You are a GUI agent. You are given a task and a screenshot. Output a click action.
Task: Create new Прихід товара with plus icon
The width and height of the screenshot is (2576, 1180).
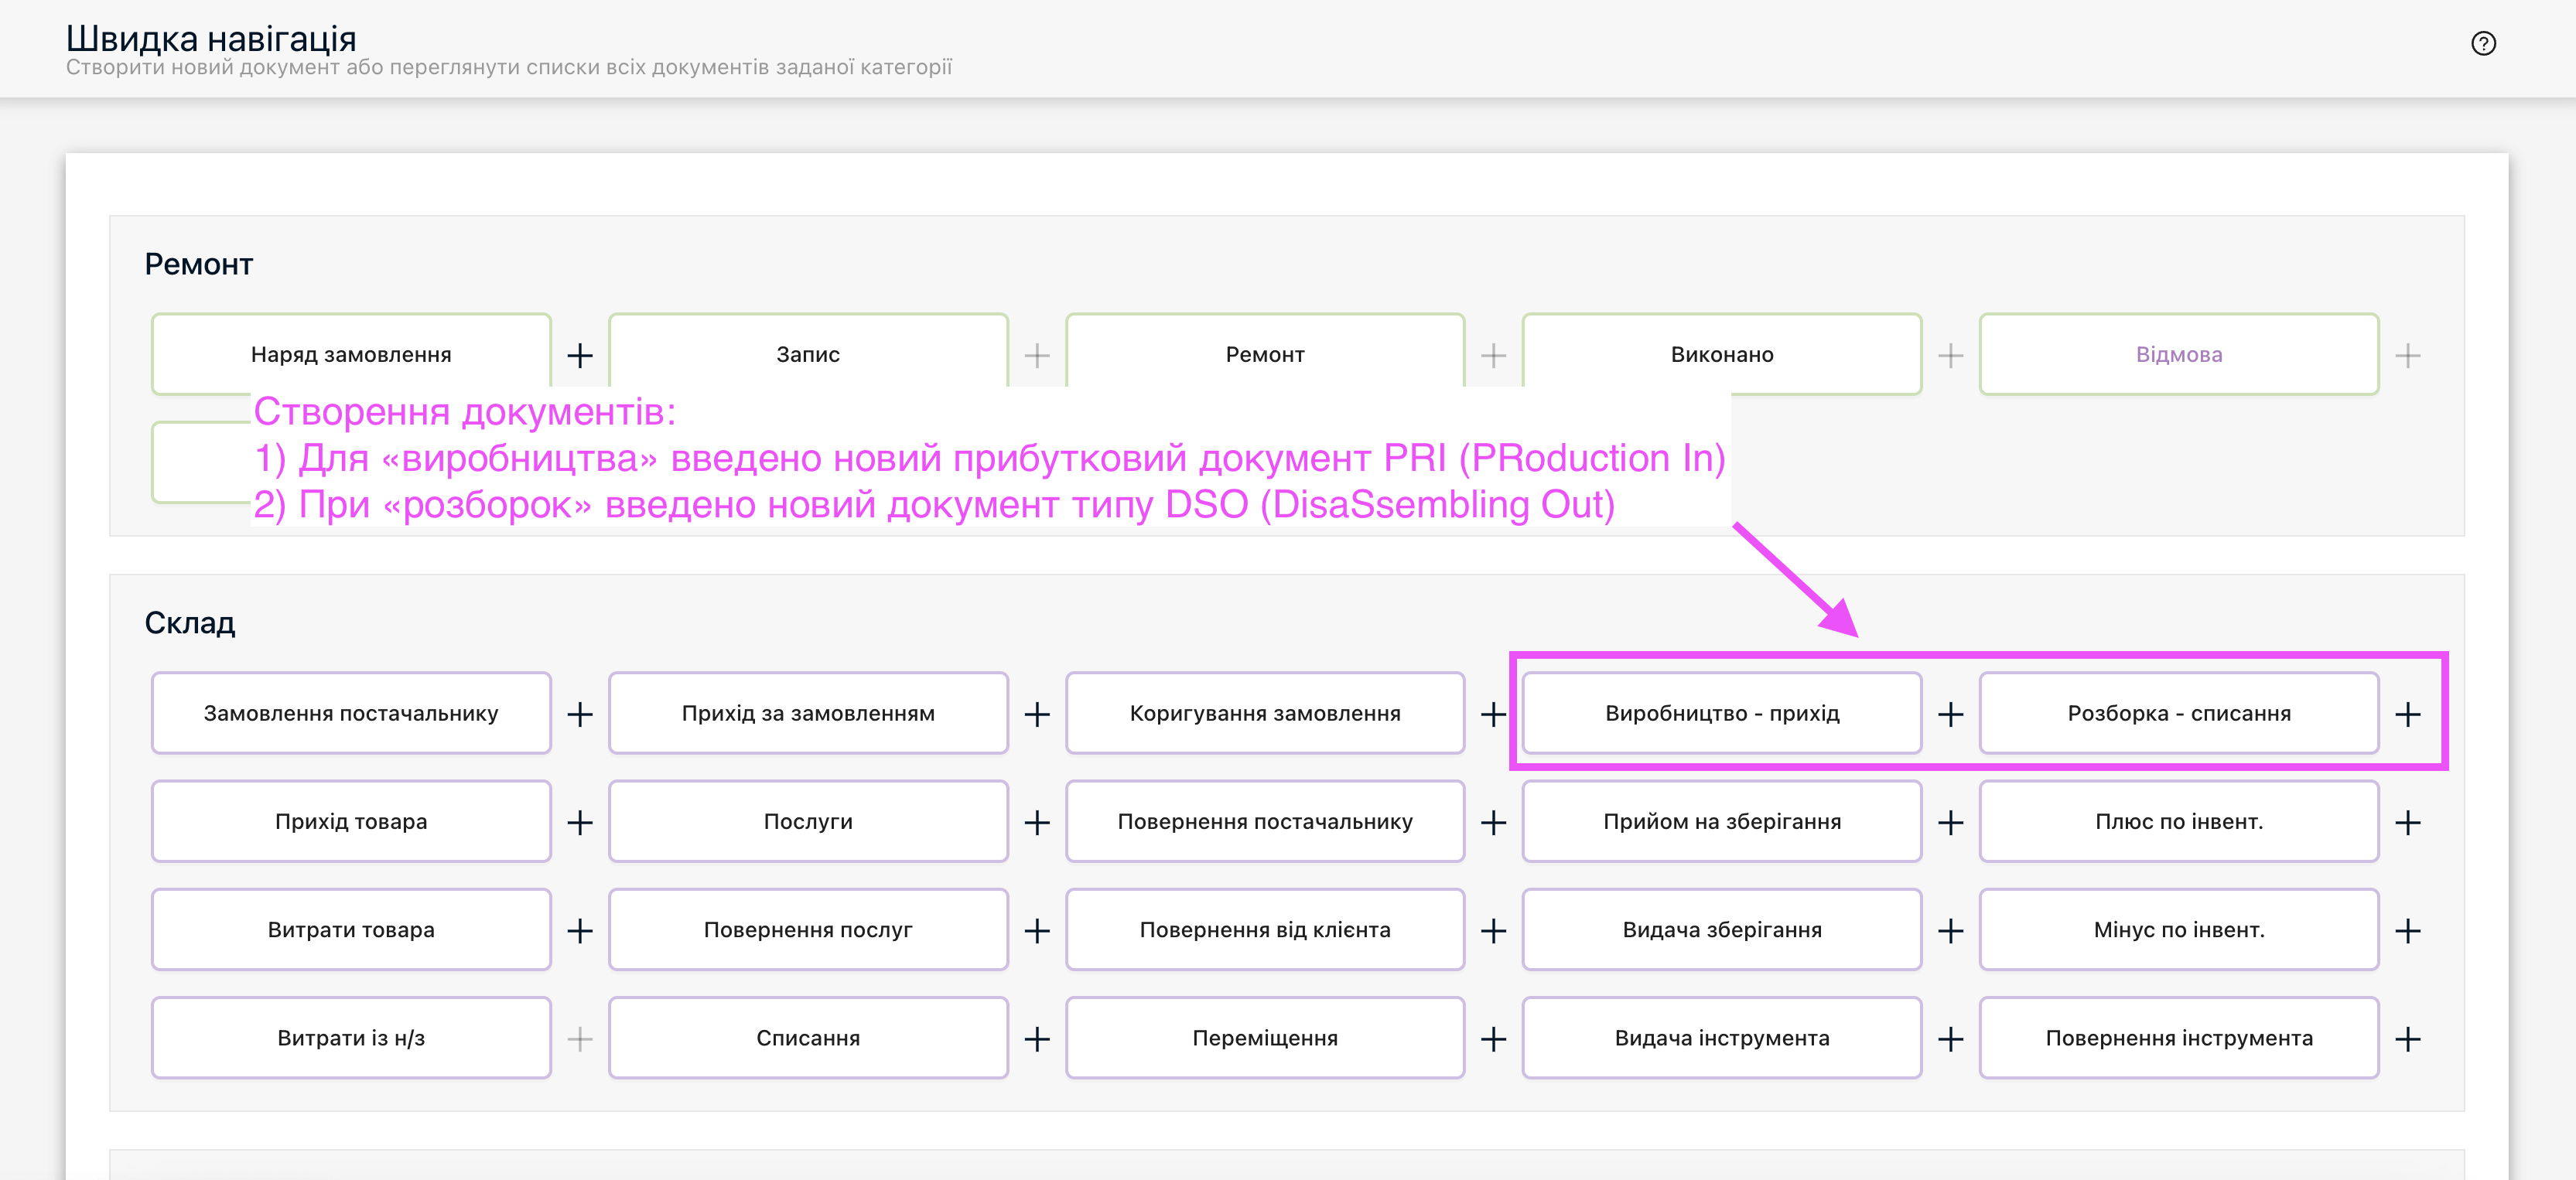pos(580,822)
